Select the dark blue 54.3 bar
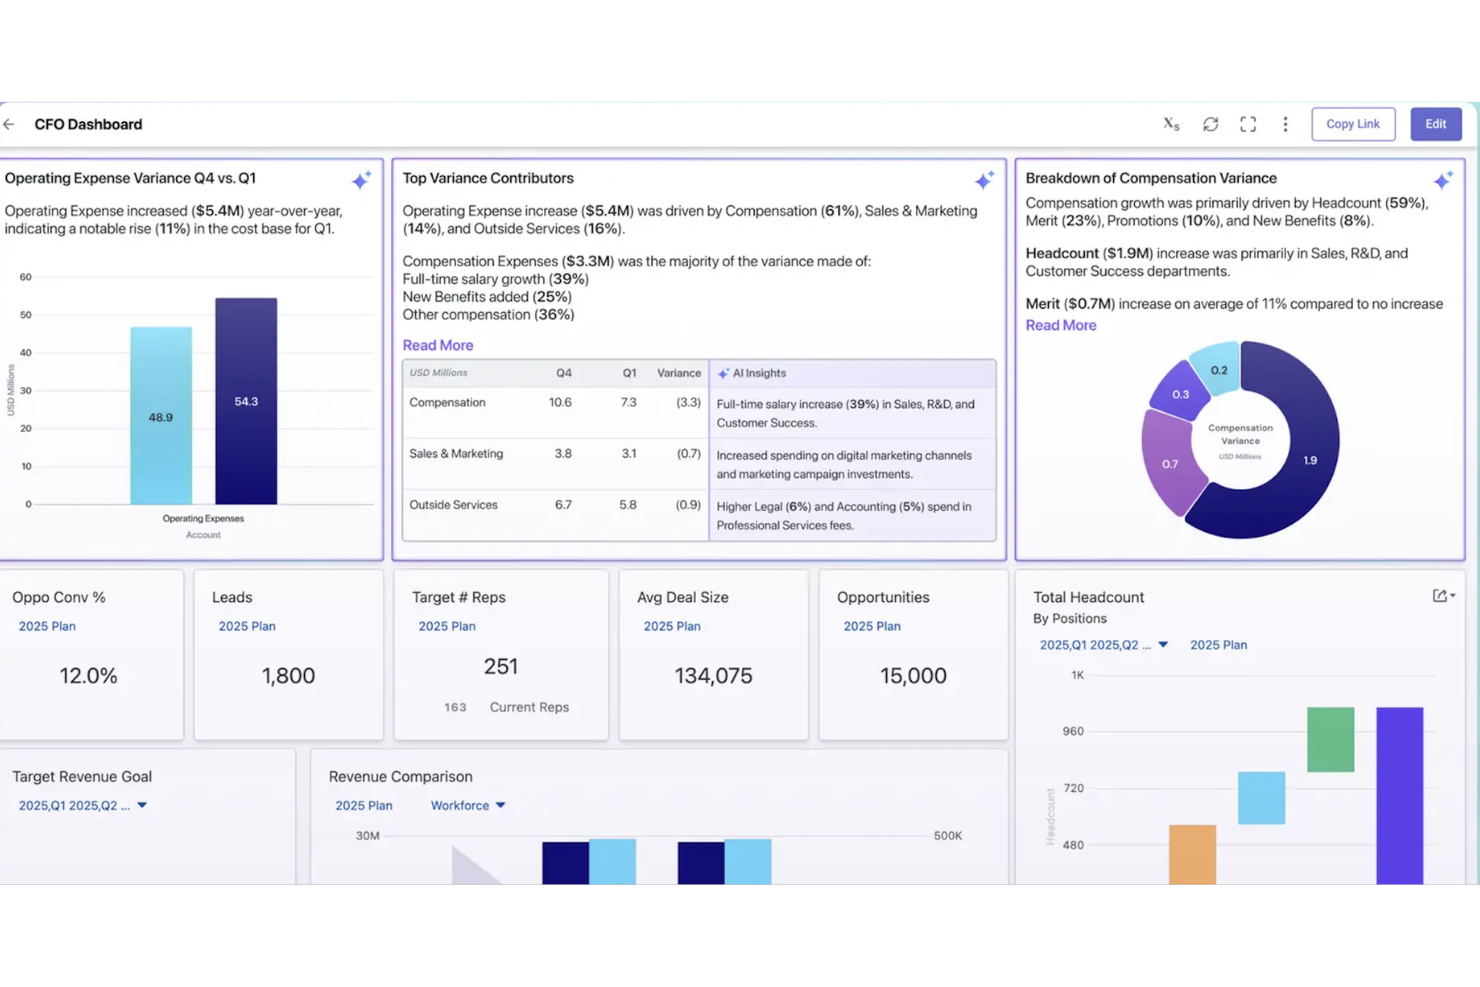This screenshot has width=1480, height=987. 246,401
